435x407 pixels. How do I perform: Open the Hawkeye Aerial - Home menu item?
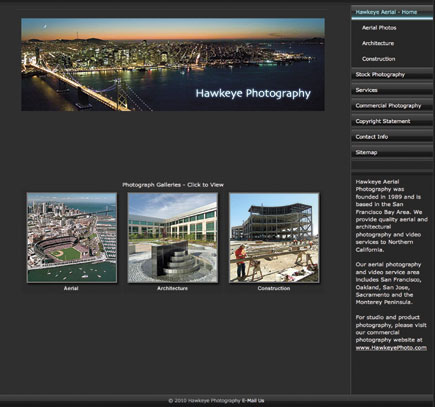coord(392,12)
